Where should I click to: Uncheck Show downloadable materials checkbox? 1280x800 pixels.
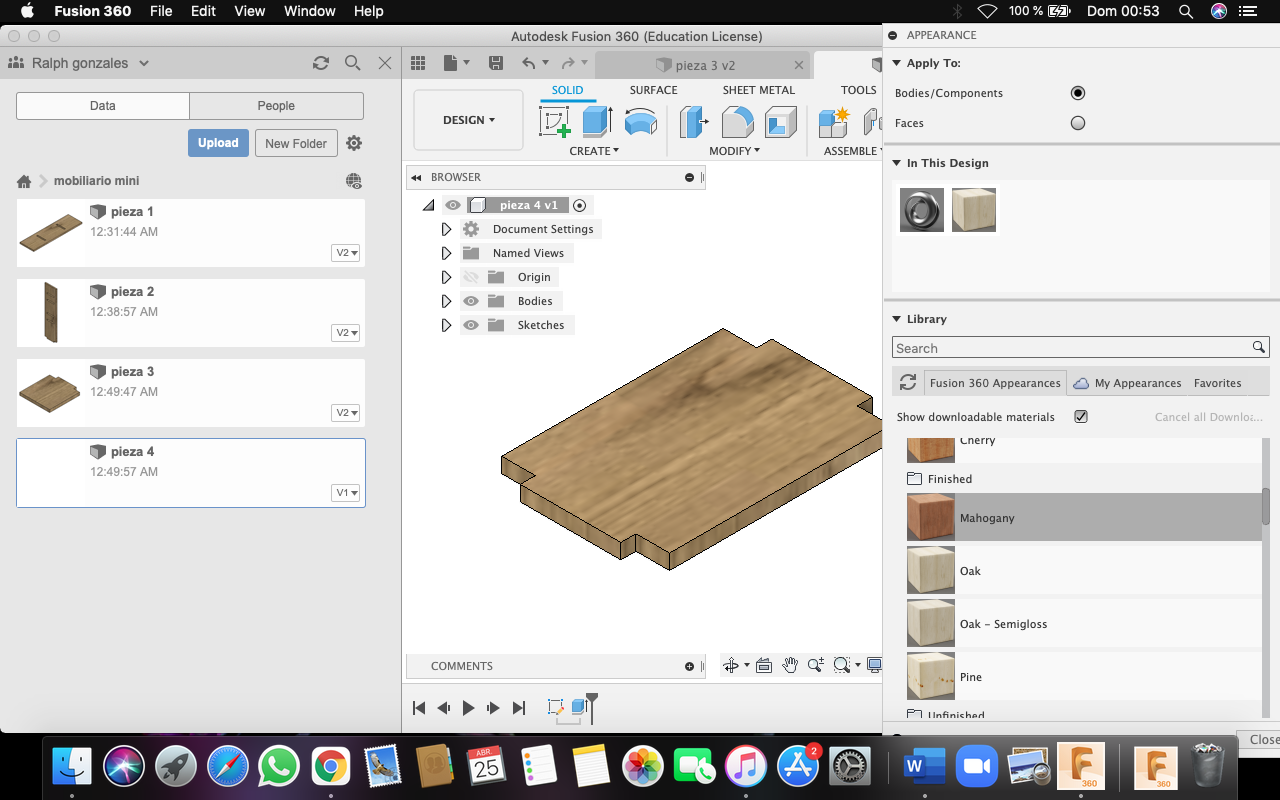(1081, 417)
